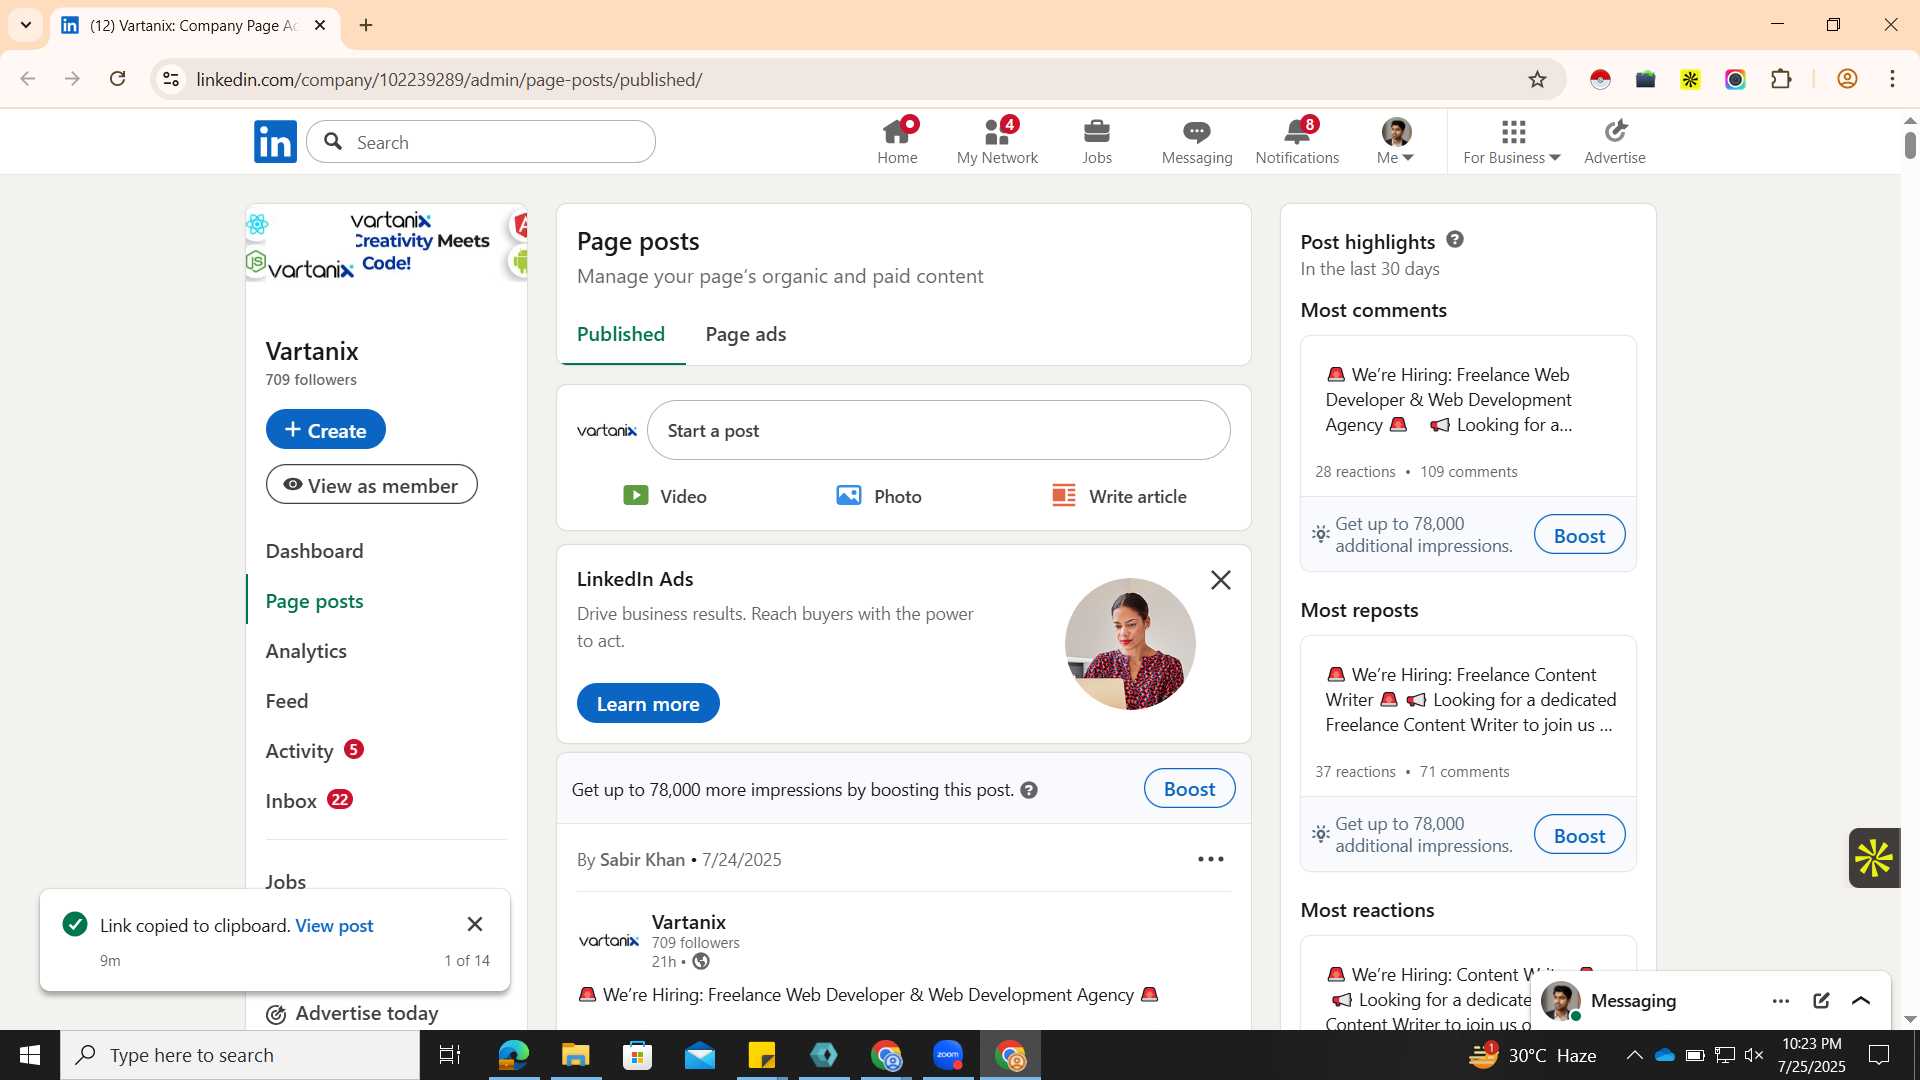Viewport: 1920px width, 1080px height.
Task: Click View as member button
Action: point(372,485)
